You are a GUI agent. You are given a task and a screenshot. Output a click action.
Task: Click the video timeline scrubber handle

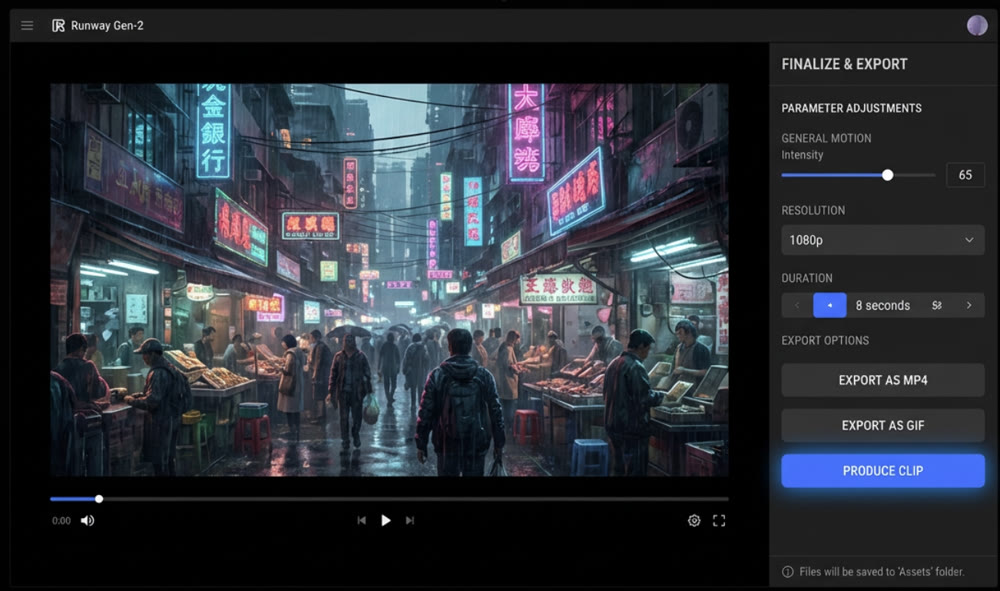coord(99,498)
